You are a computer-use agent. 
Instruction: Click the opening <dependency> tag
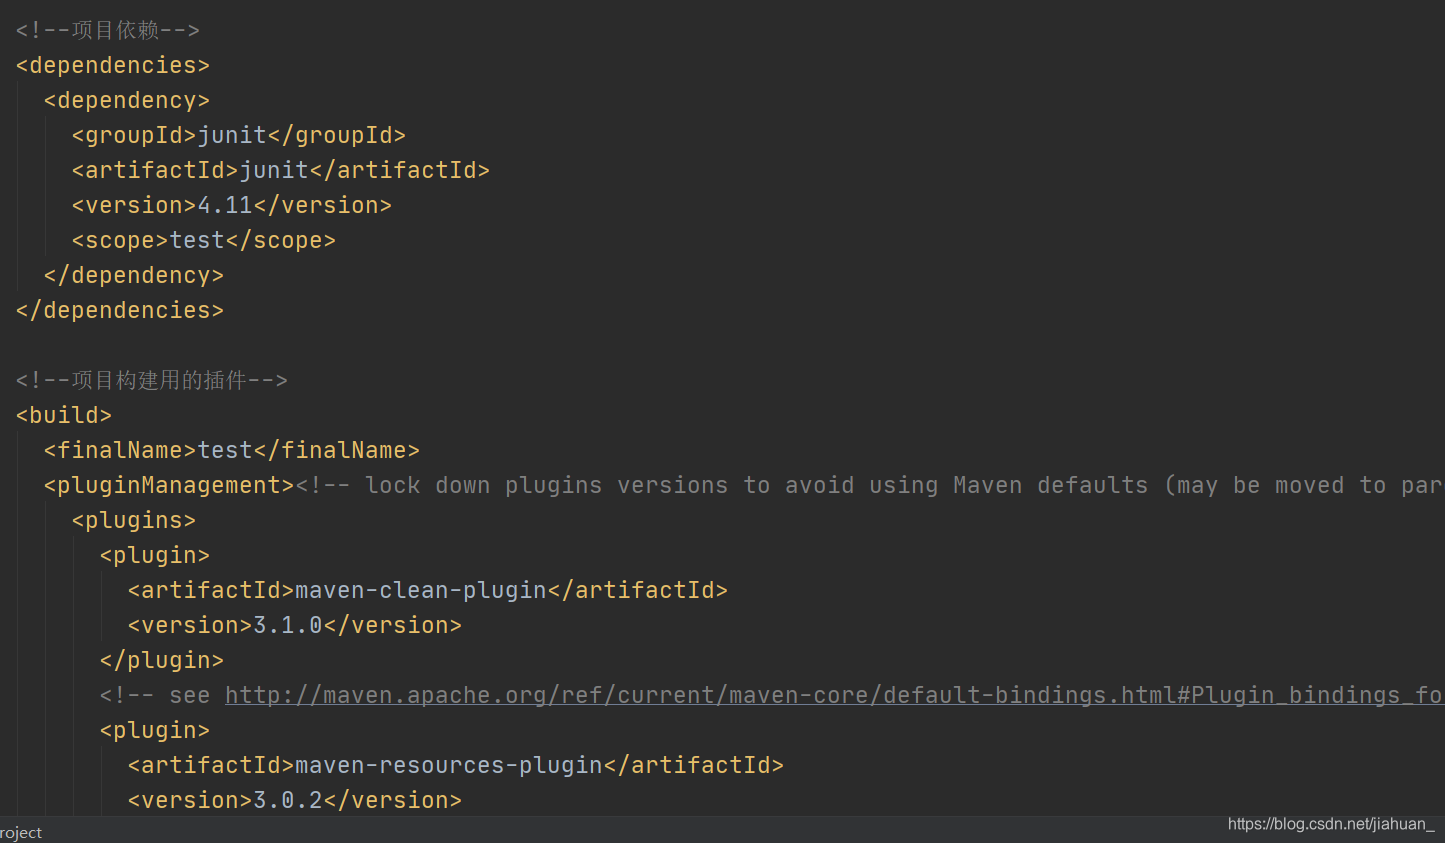pos(127,100)
